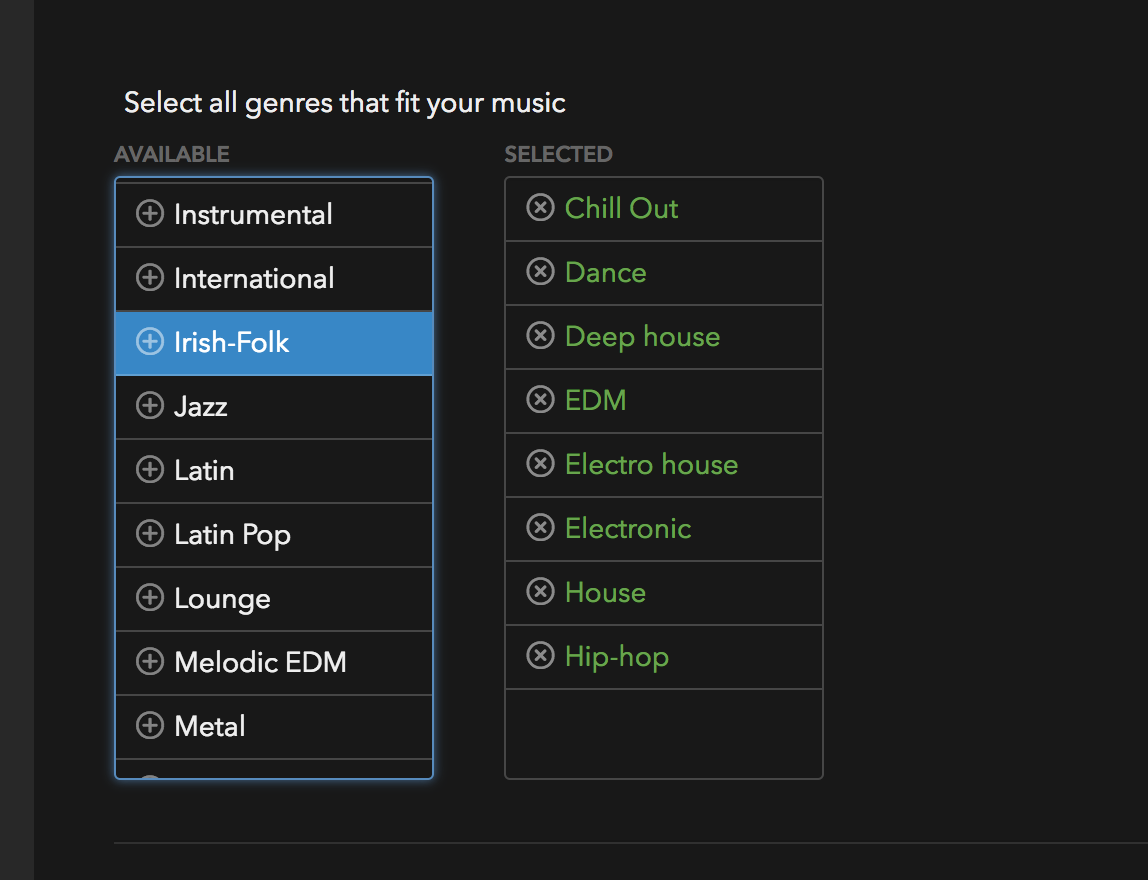Click Dance label in Selected list

[x=605, y=272]
